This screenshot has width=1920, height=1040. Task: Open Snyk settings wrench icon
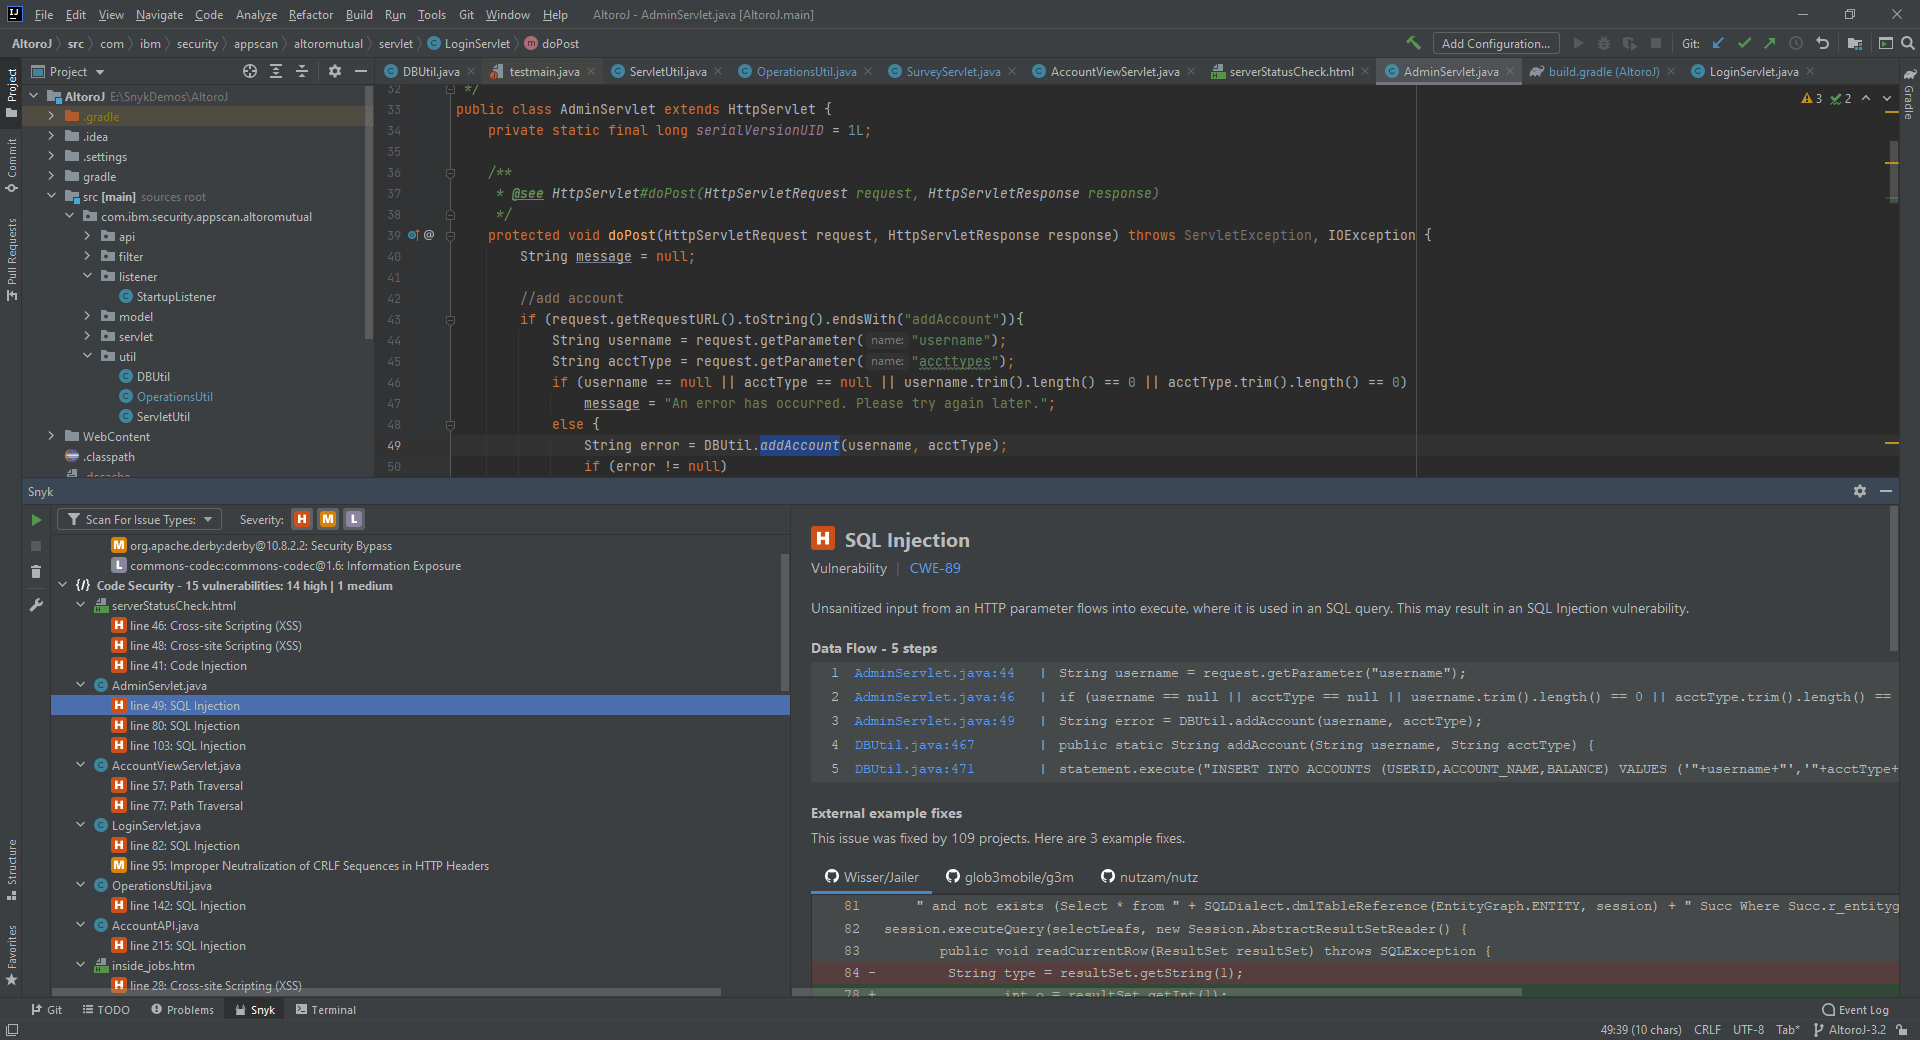[36, 604]
